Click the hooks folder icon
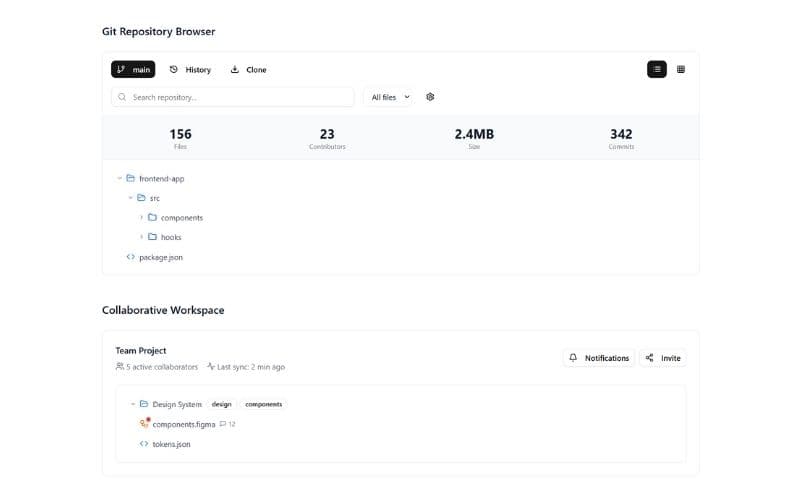The image size is (800, 500). tap(152, 237)
